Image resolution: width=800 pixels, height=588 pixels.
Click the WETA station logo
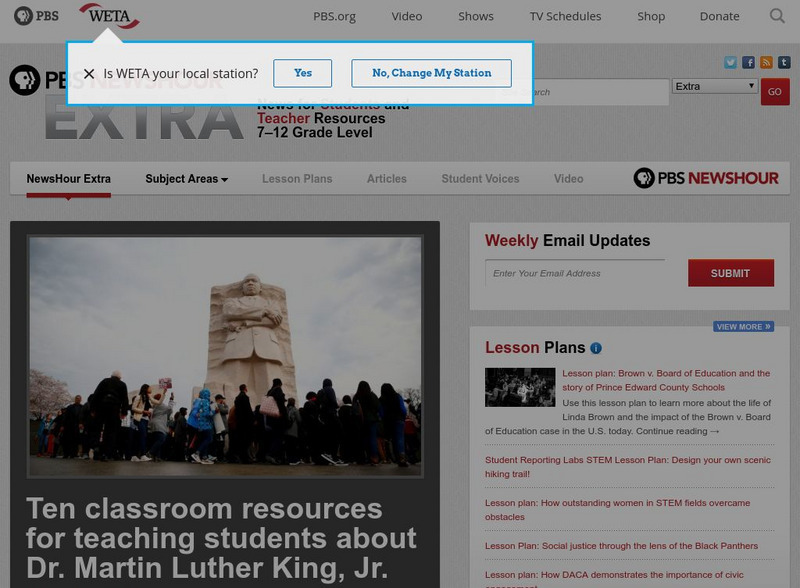(109, 16)
